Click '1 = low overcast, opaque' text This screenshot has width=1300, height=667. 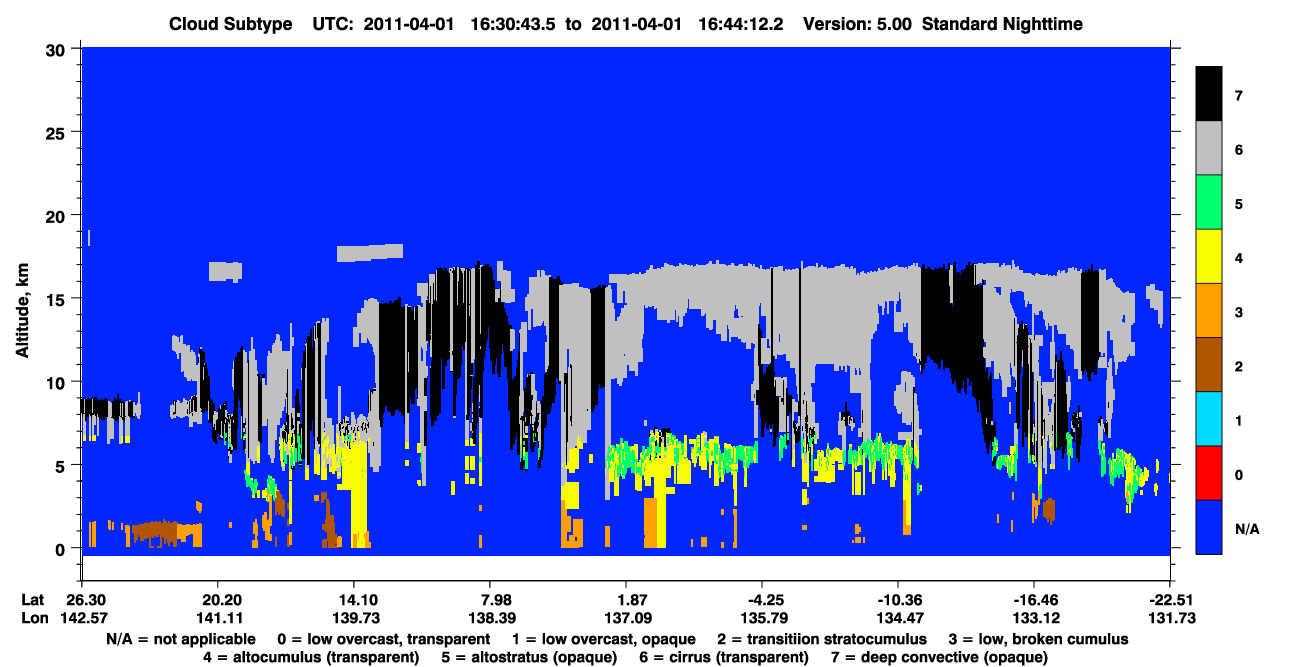[606, 639]
